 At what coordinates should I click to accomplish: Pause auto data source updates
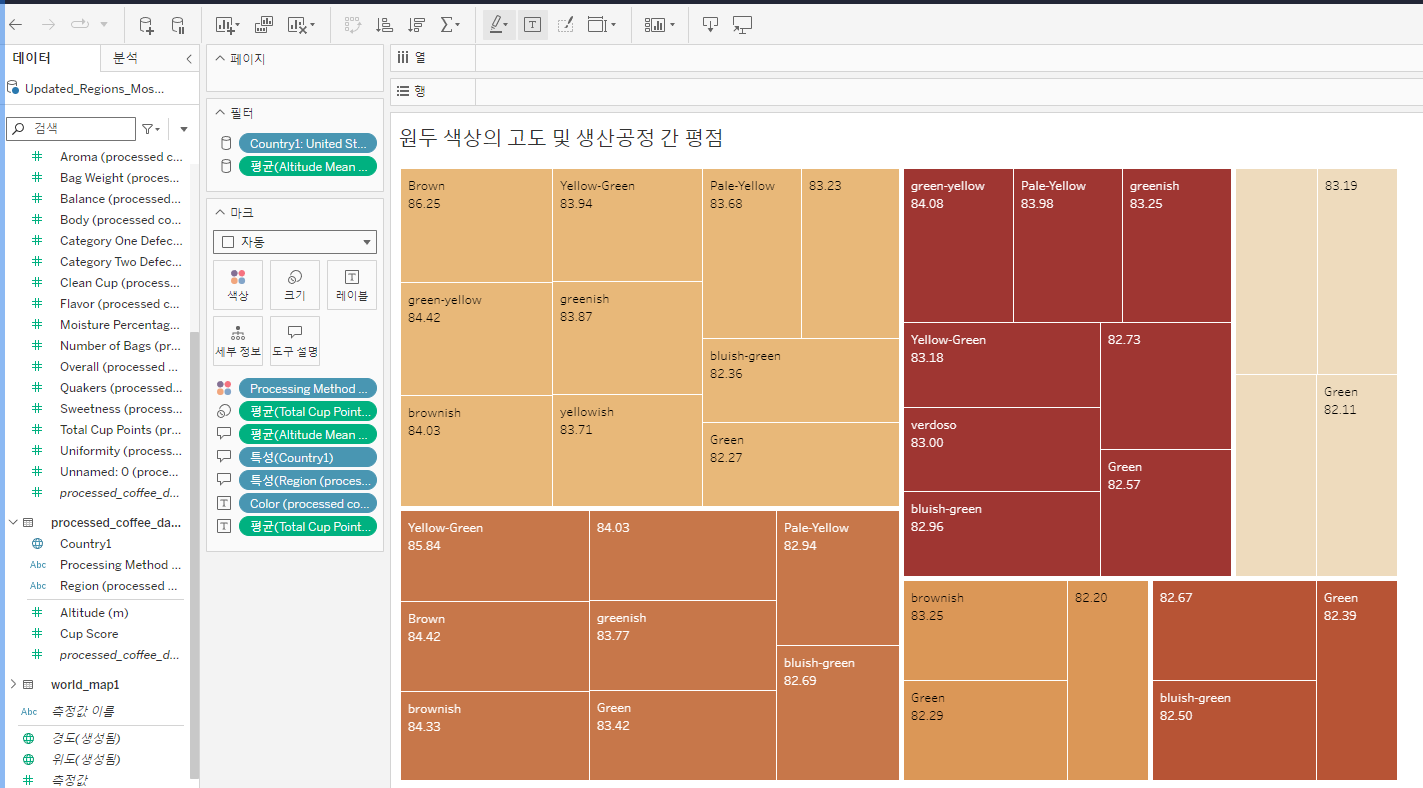(x=177, y=25)
